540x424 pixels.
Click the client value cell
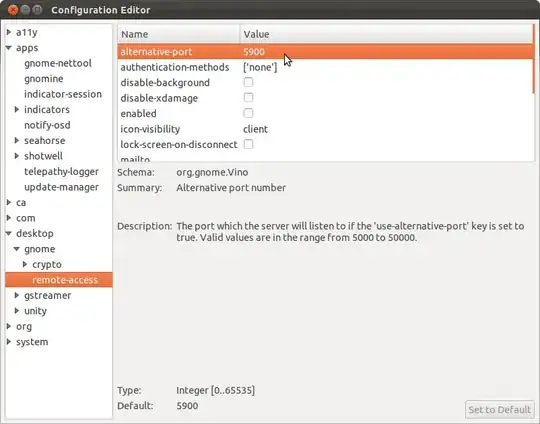(255, 129)
